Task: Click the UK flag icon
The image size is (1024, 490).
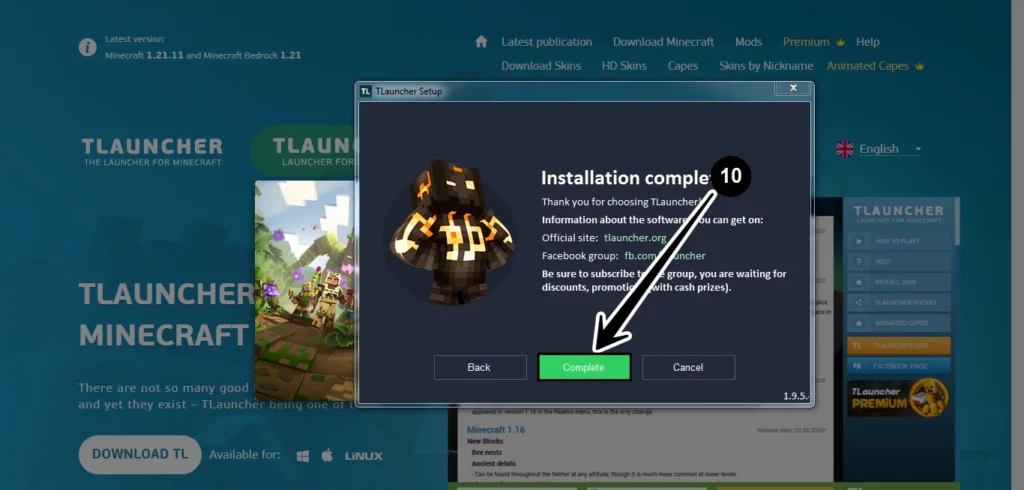Action: coord(844,149)
